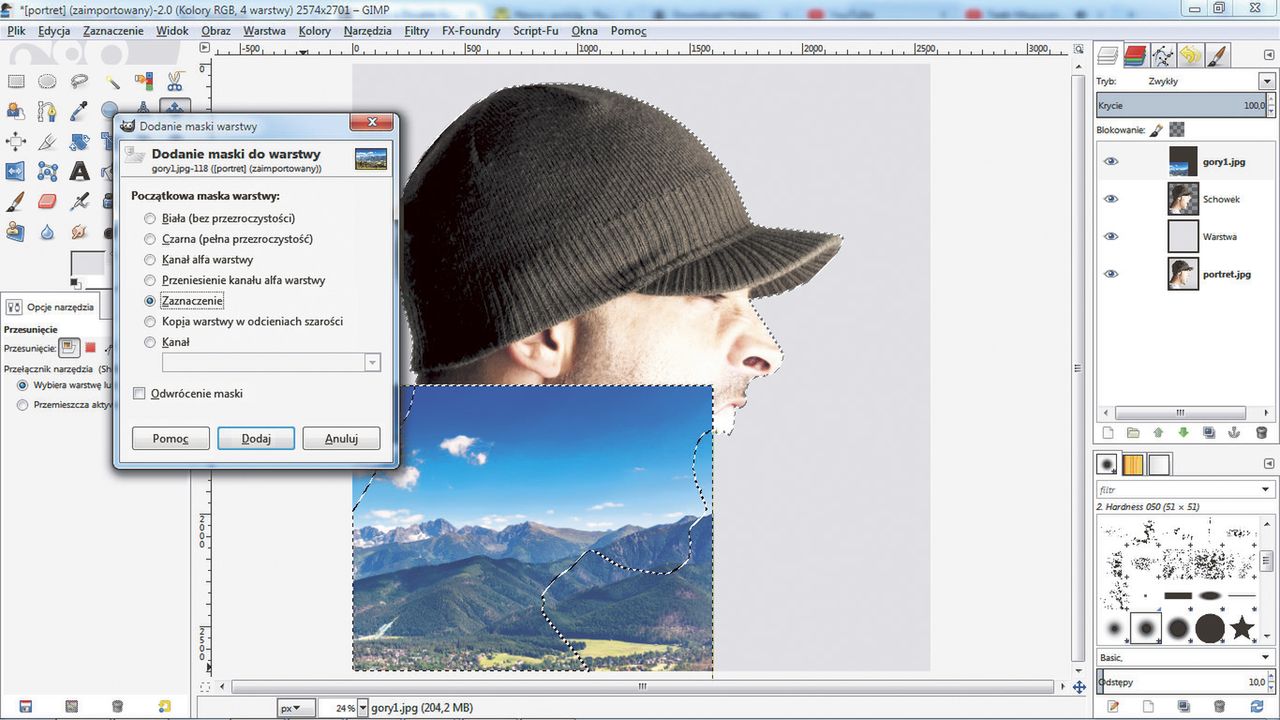The width and height of the screenshot is (1280, 720).
Task: Select the Paths tool
Action: [x=47, y=112]
